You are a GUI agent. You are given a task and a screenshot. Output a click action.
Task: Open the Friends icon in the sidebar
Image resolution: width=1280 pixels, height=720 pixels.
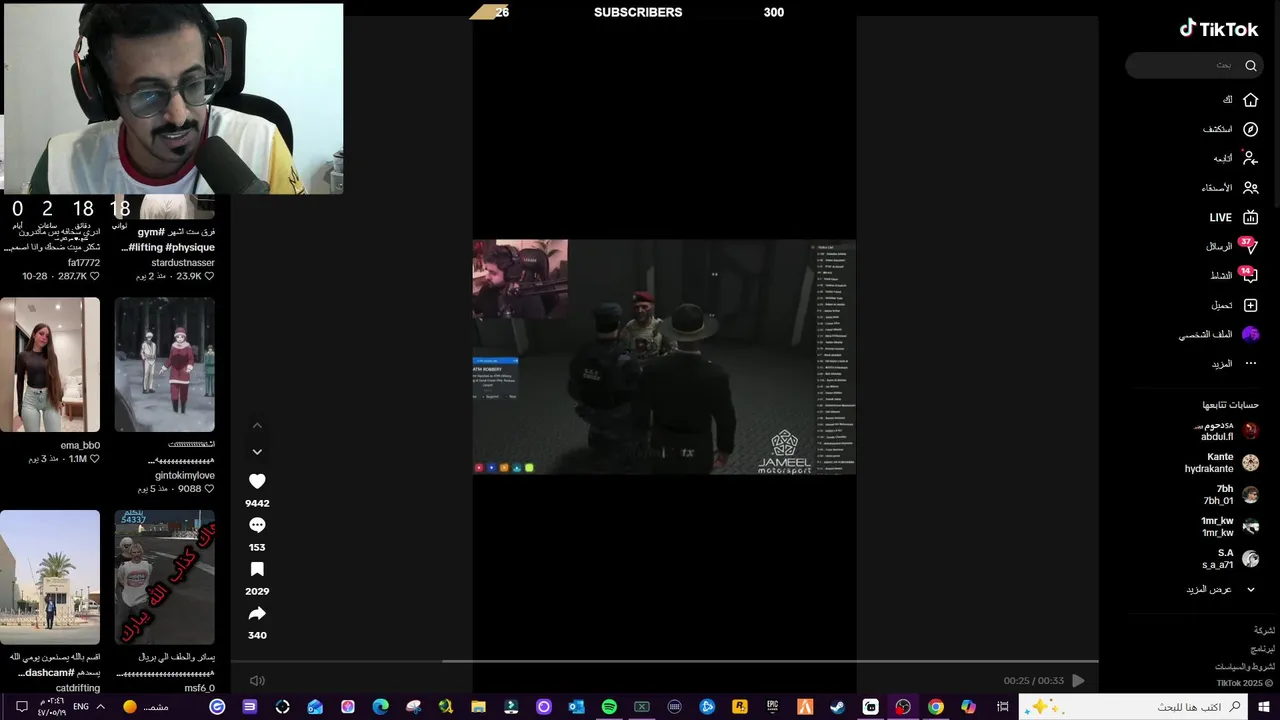pyautogui.click(x=1250, y=187)
